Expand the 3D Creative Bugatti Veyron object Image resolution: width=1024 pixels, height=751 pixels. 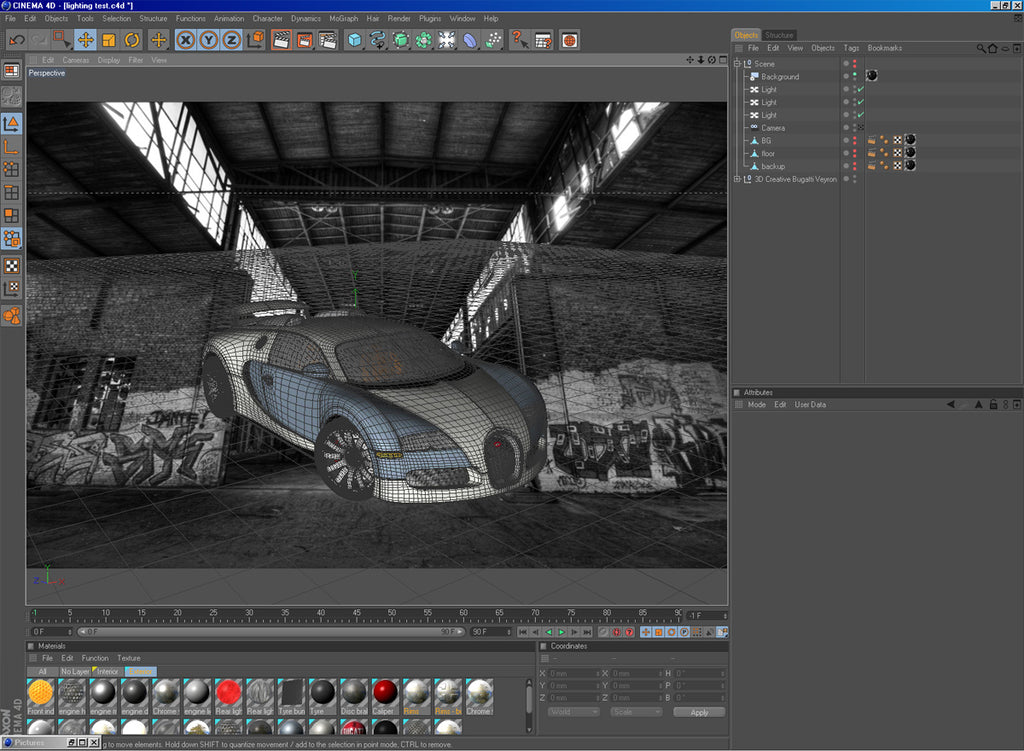tap(736, 178)
